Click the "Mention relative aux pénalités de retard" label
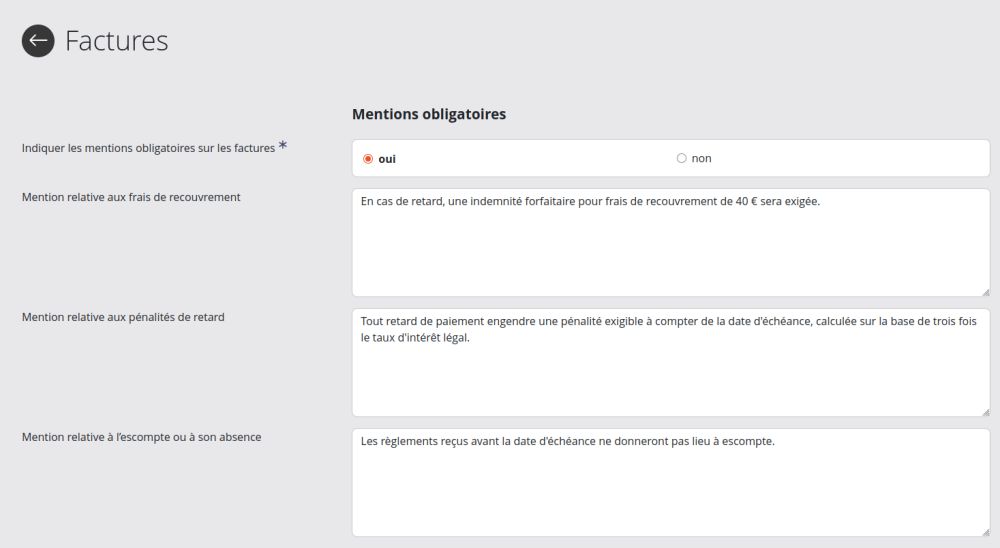The height and width of the screenshot is (548, 1000). coord(123,317)
